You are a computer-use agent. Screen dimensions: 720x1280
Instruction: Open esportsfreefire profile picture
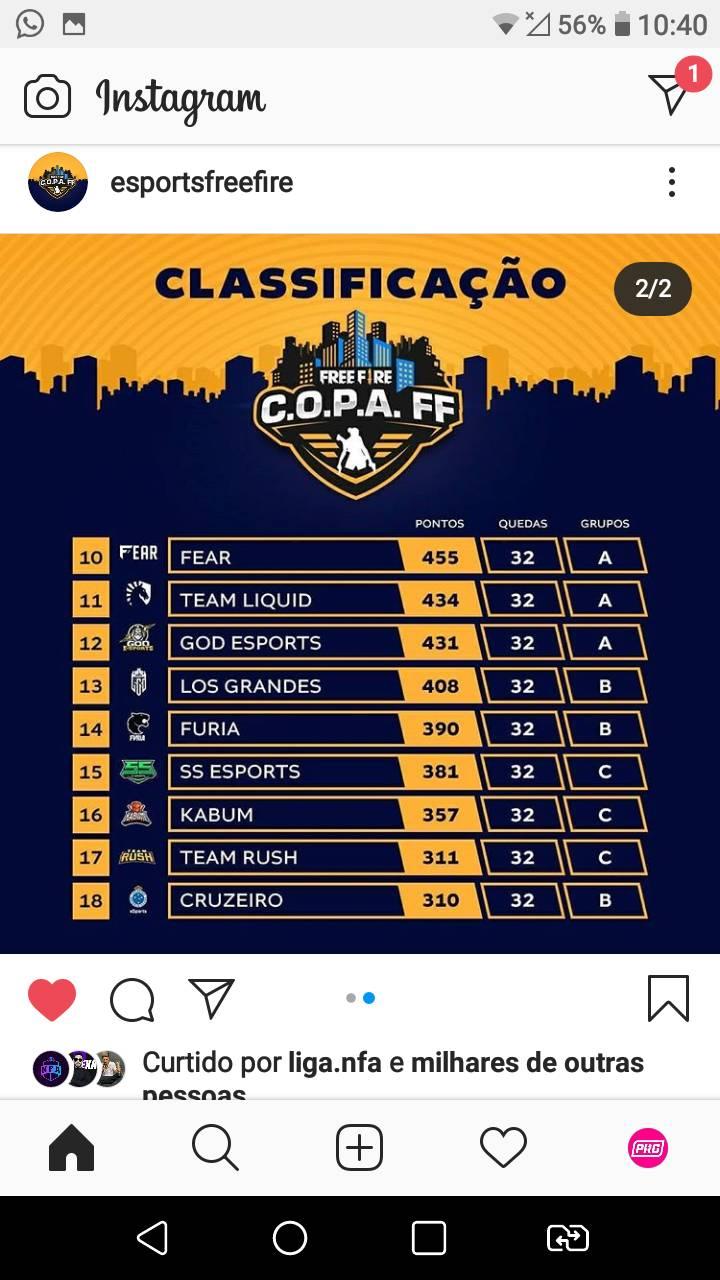click(58, 182)
